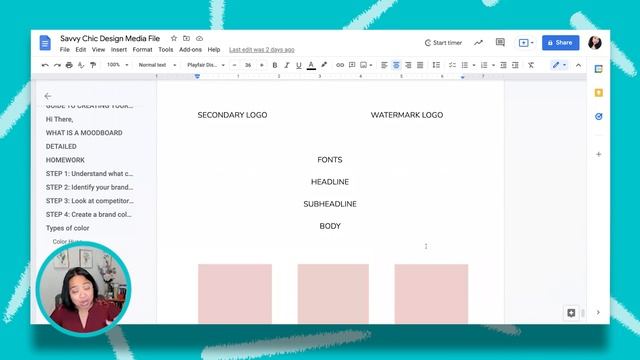The width and height of the screenshot is (640, 360).
Task: Open the text color picker
Action: tap(311, 65)
